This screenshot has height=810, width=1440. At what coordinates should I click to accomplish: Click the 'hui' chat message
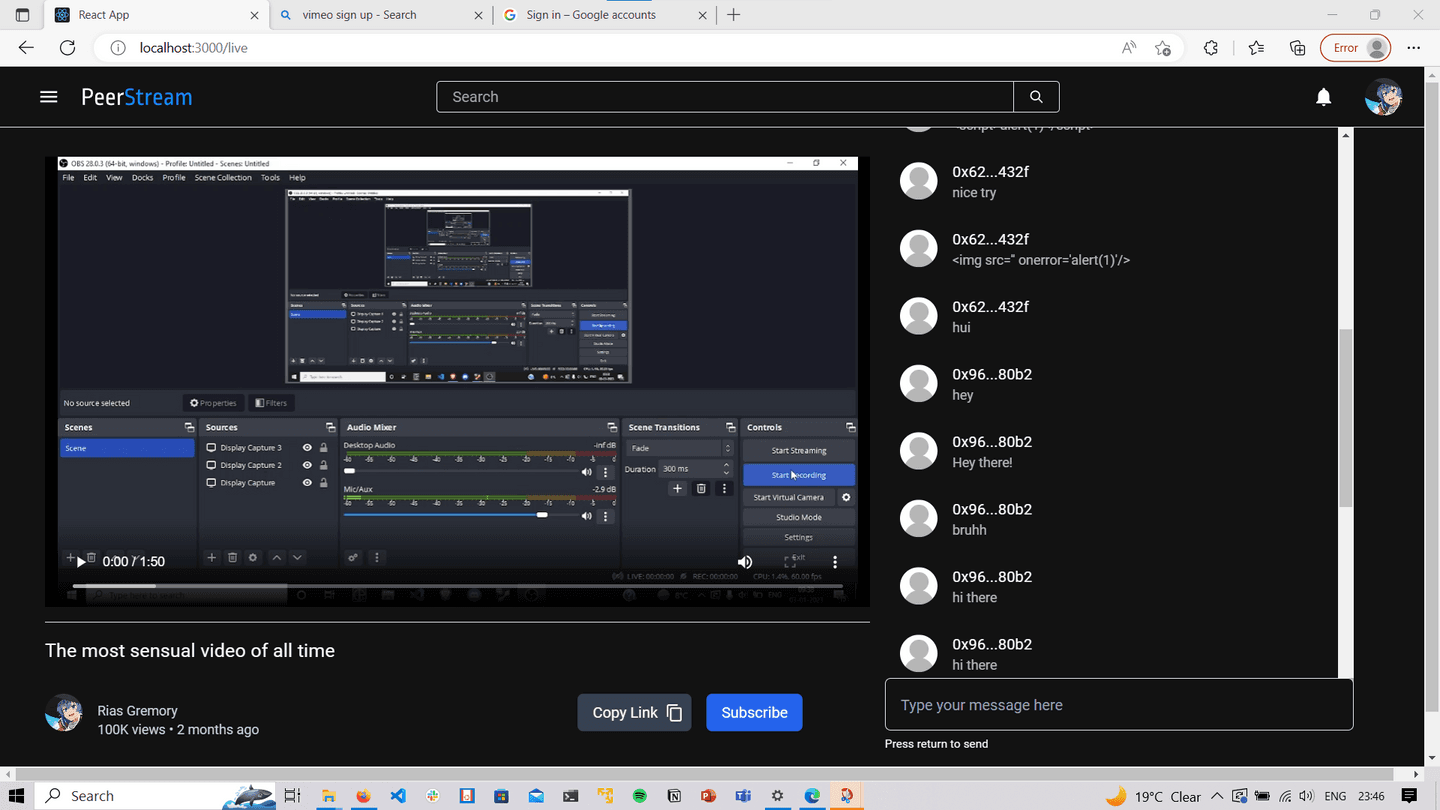tap(961, 328)
